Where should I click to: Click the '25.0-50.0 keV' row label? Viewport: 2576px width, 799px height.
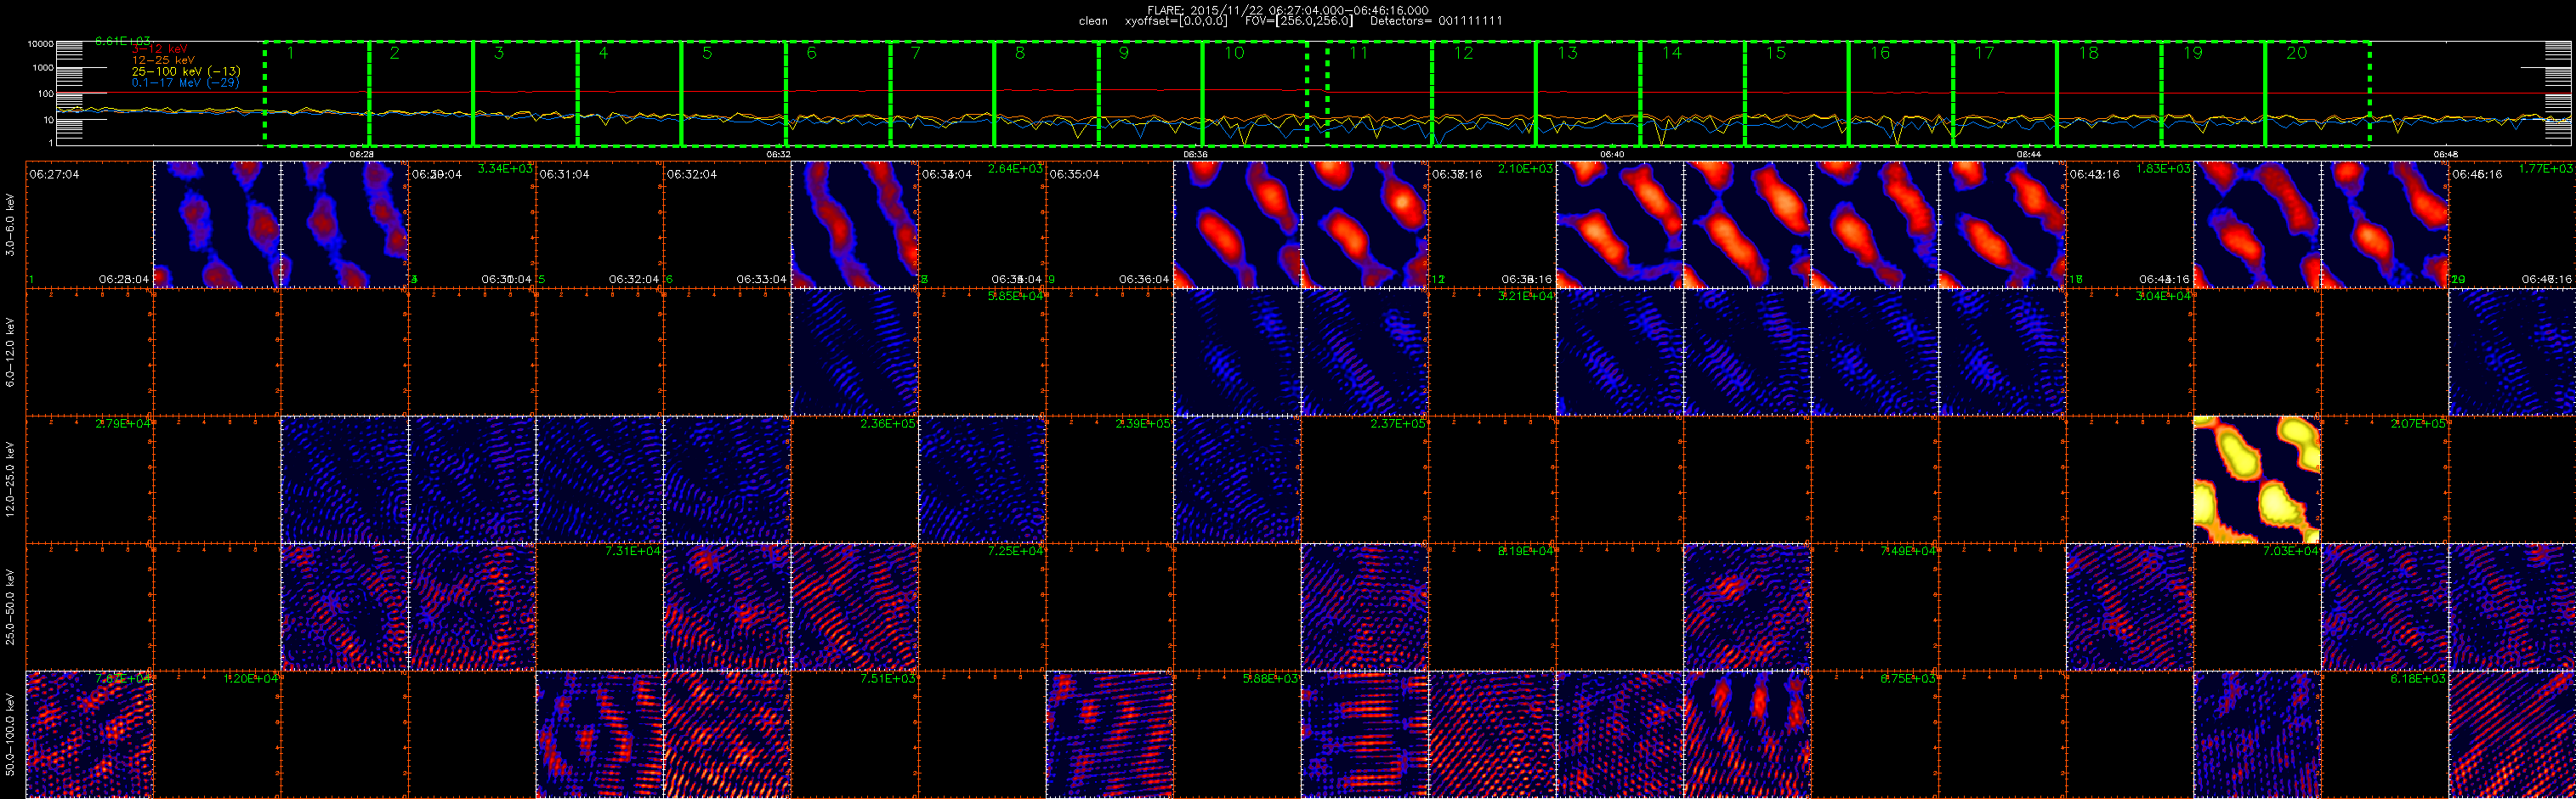coord(10,607)
